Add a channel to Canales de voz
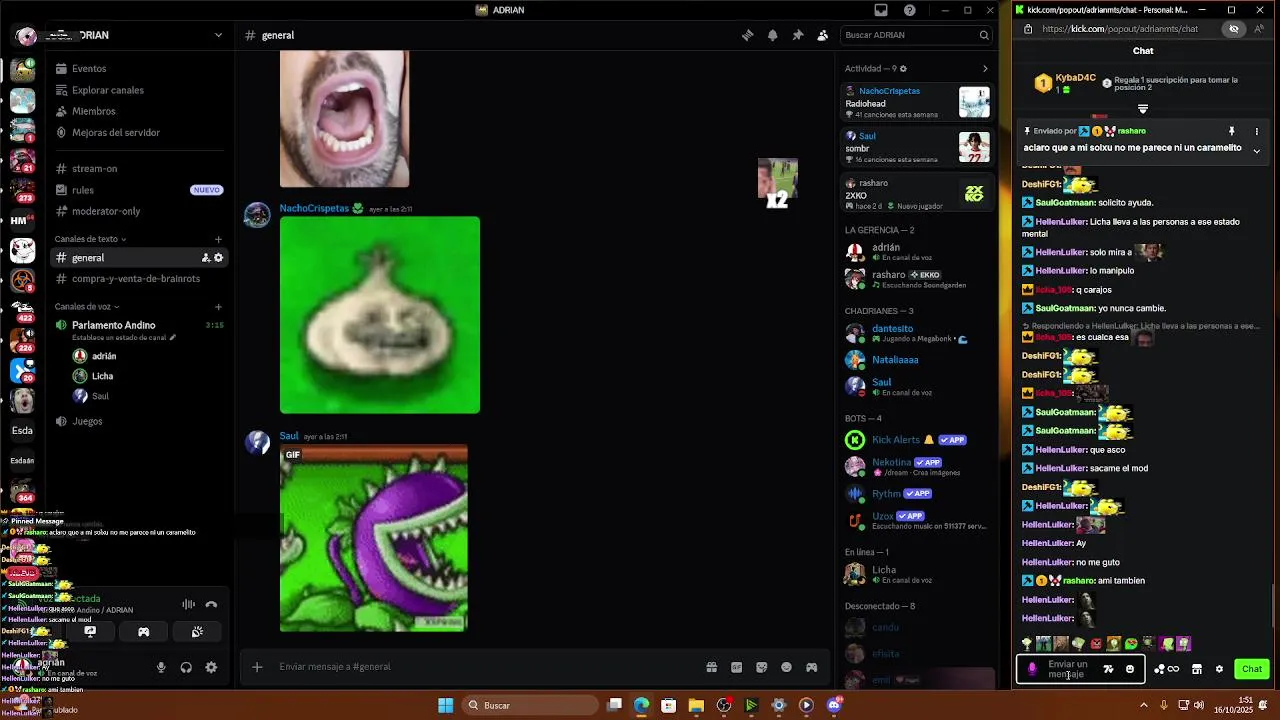The width and height of the screenshot is (1280, 720). [x=218, y=307]
